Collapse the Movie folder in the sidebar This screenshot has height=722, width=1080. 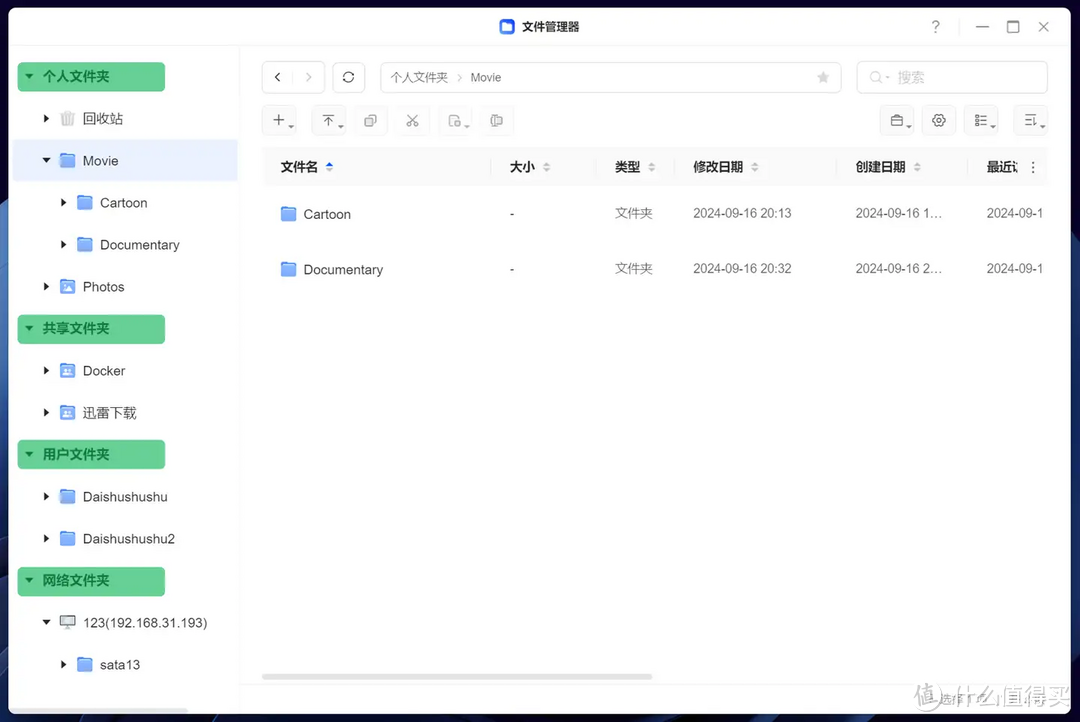(46, 160)
